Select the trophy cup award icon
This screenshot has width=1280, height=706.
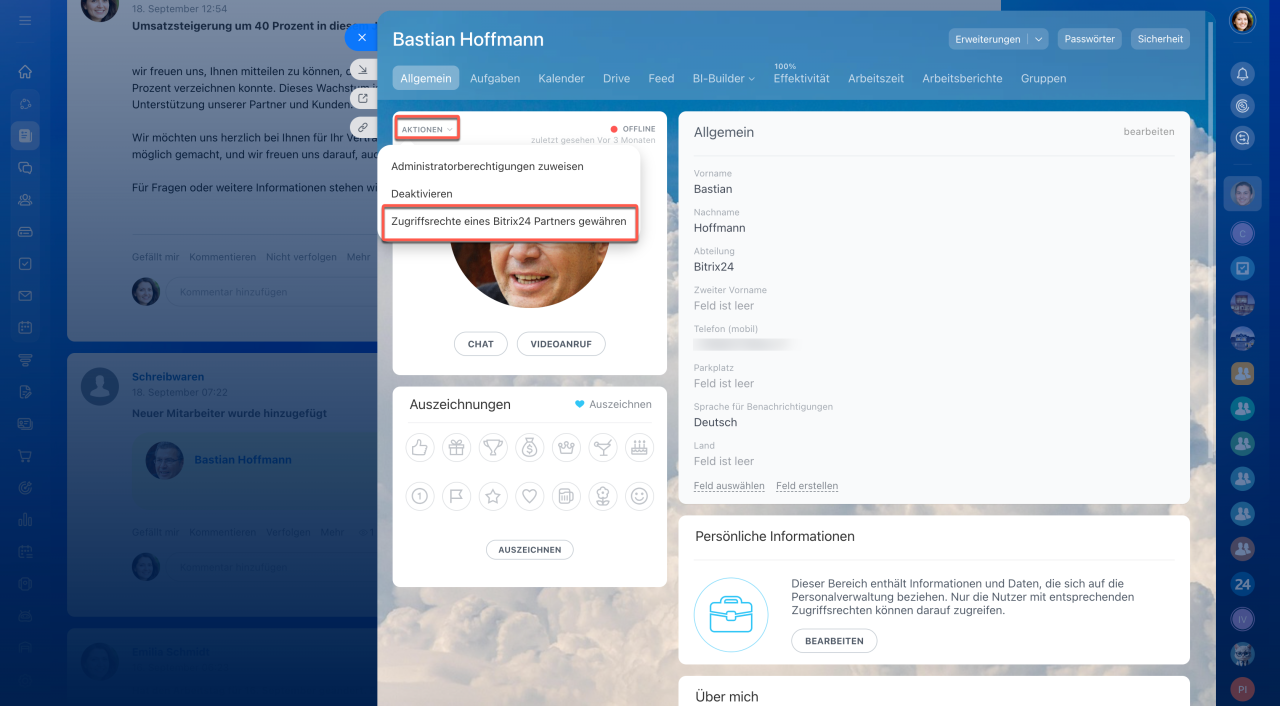pos(493,448)
